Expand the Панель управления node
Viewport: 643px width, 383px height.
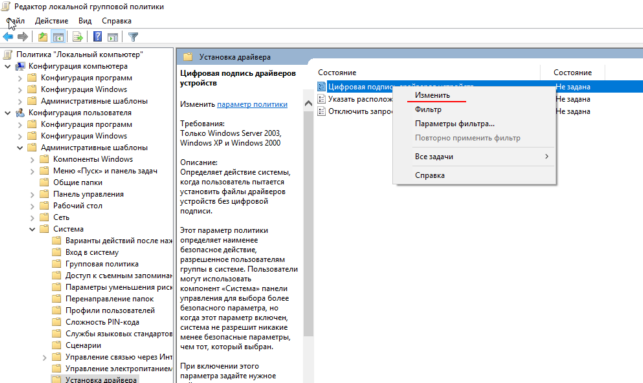(x=32, y=194)
